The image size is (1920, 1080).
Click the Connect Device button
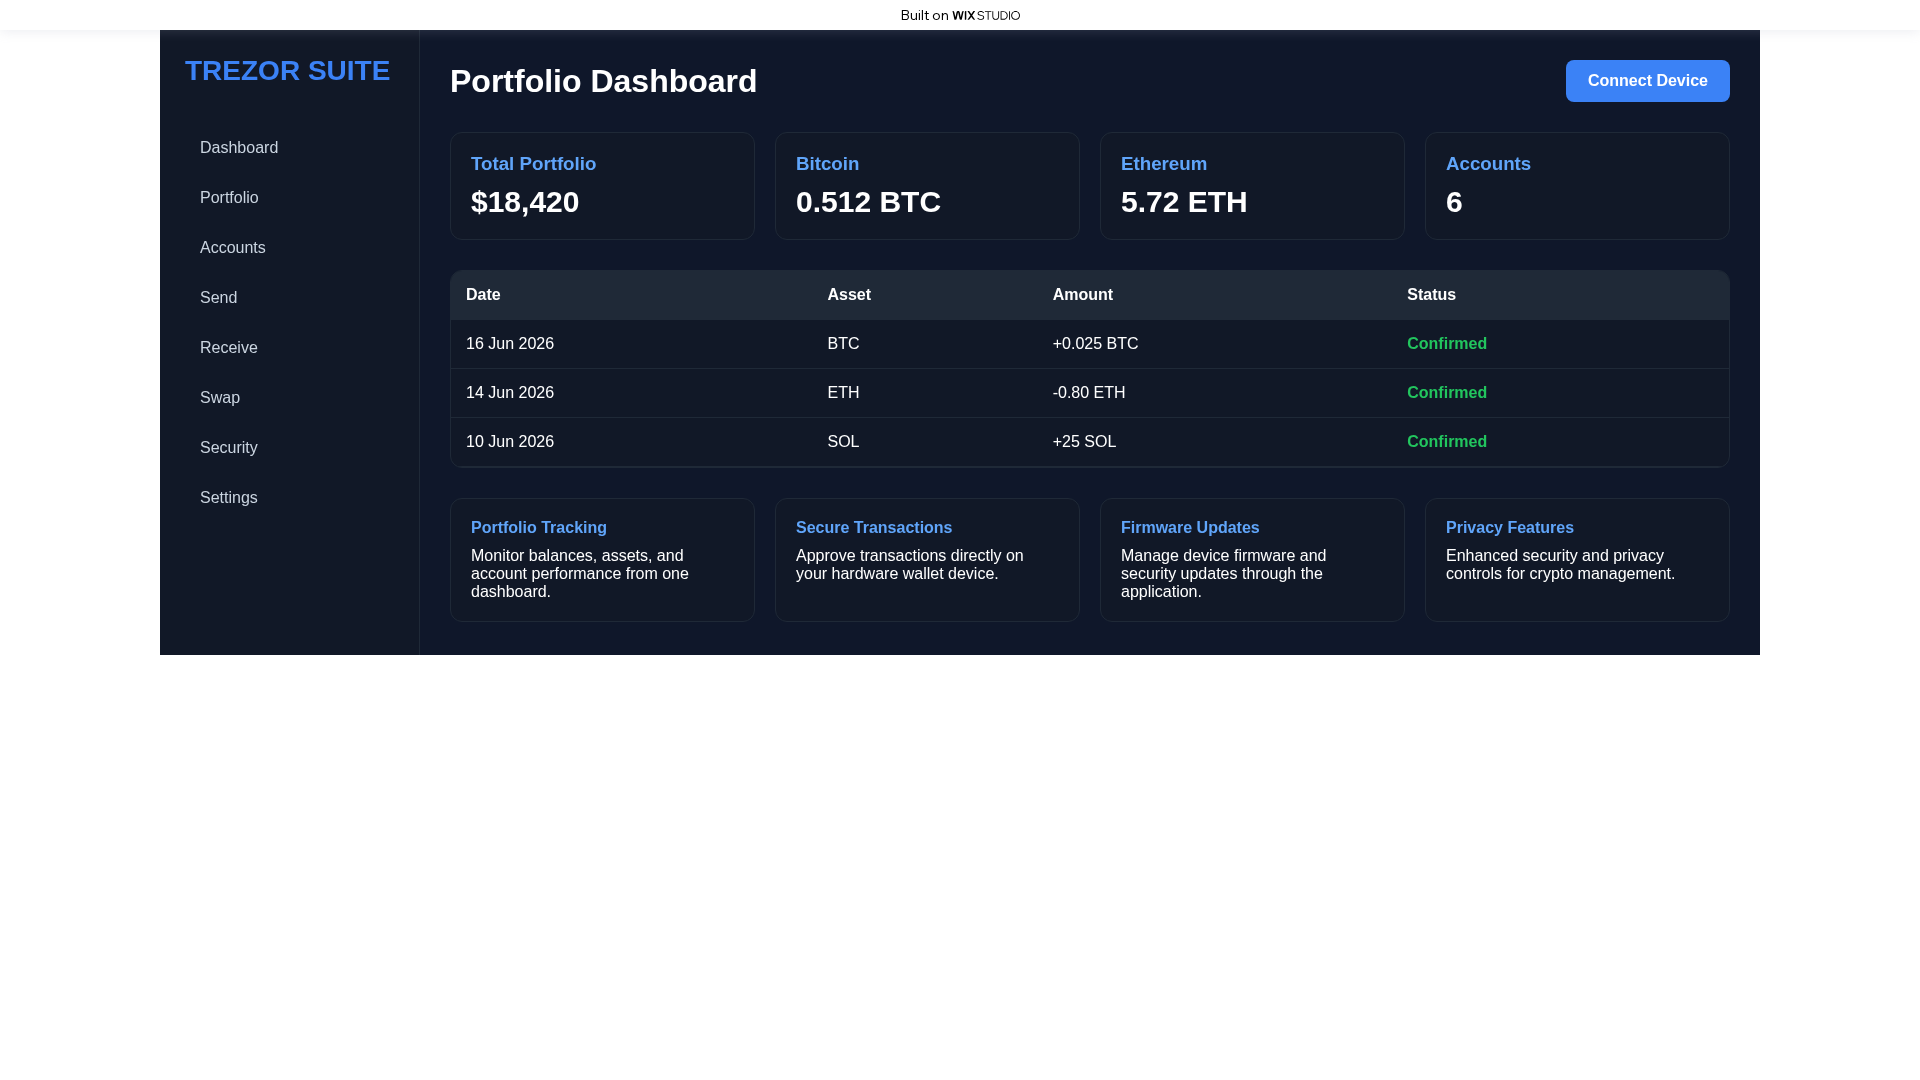[1647, 81]
